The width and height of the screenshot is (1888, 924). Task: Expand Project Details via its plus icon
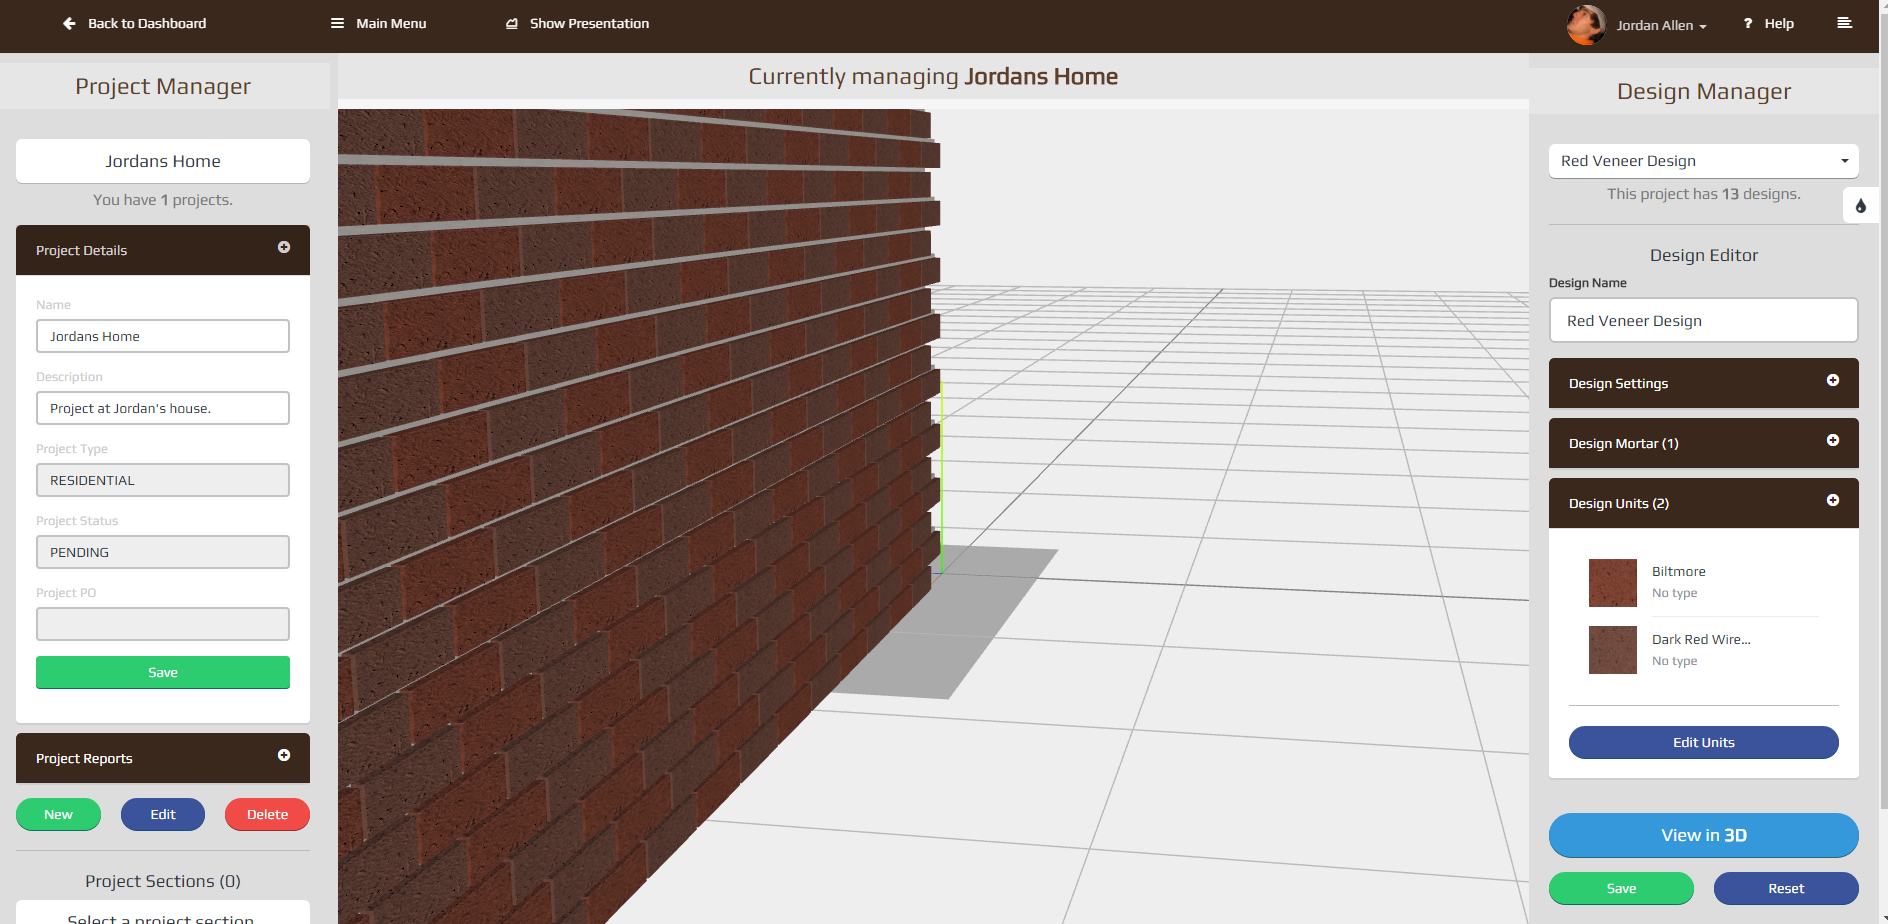[285, 247]
